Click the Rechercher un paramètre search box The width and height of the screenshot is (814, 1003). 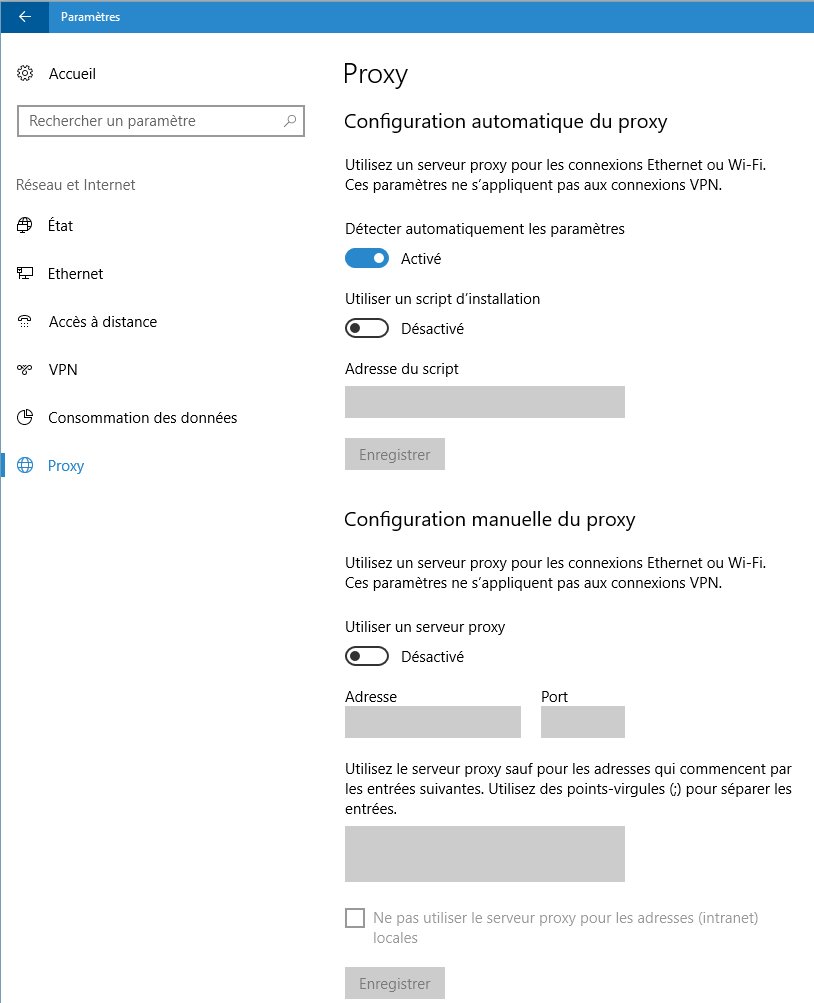[150, 121]
